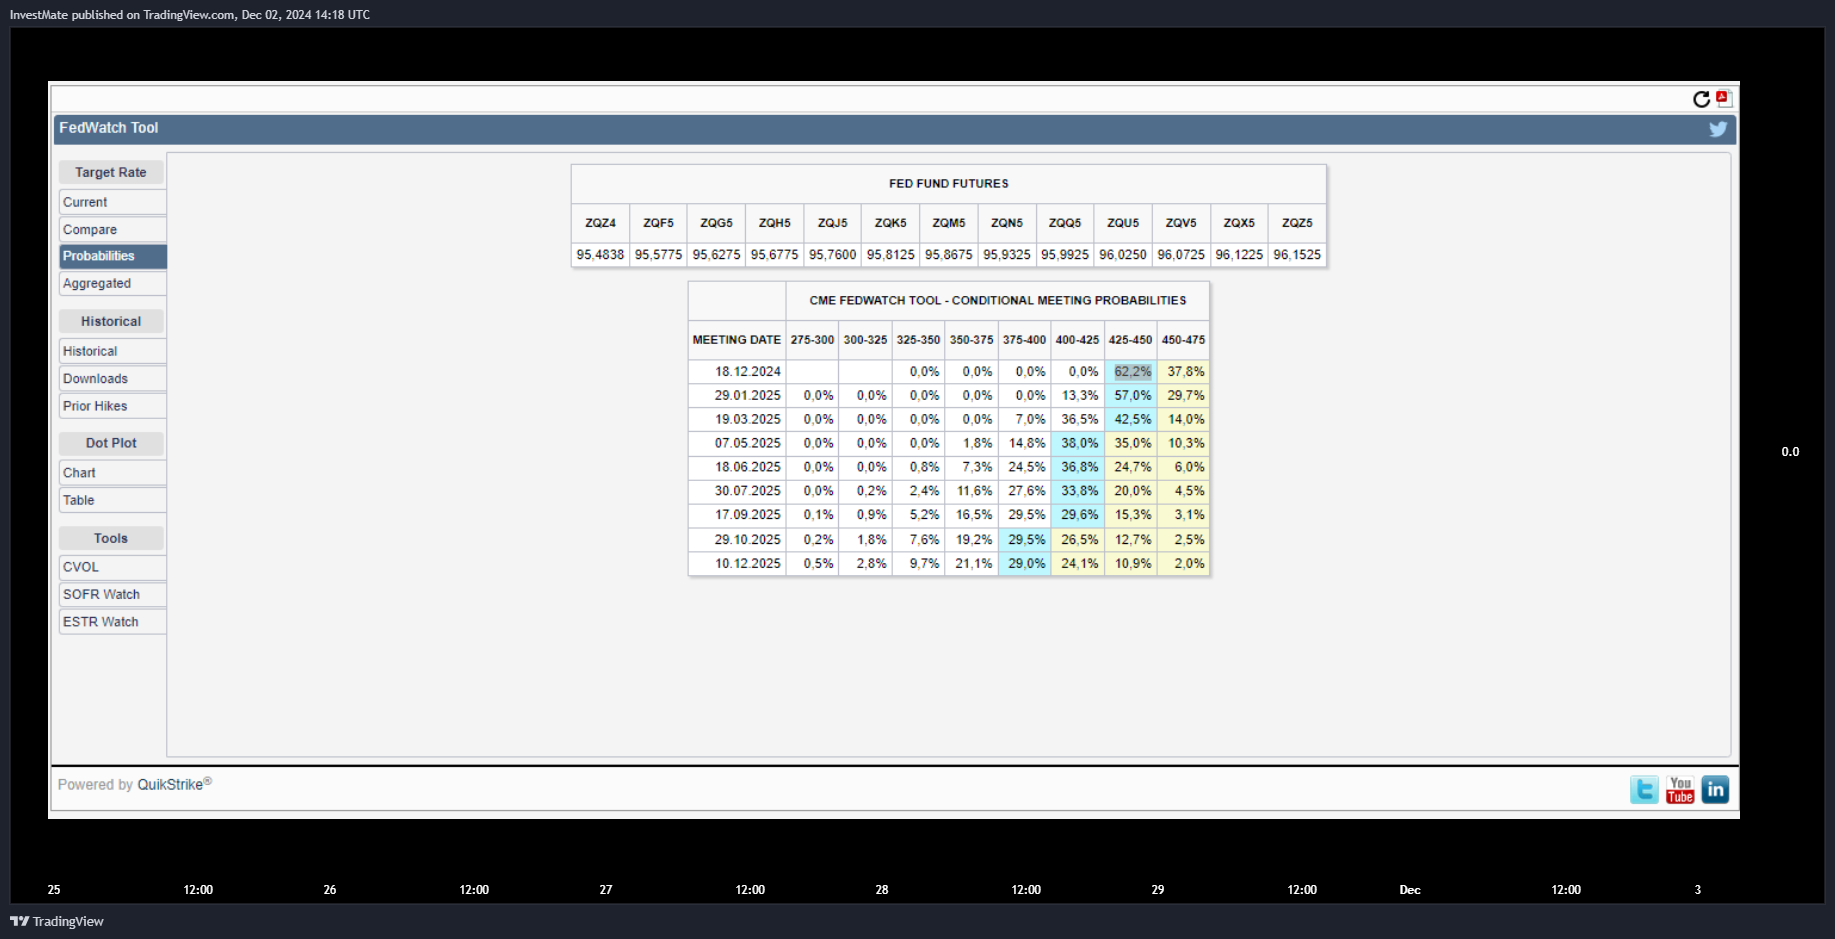Screen dimensions: 1835x939
Task: Click the Target Rate section header
Action: click(x=111, y=172)
